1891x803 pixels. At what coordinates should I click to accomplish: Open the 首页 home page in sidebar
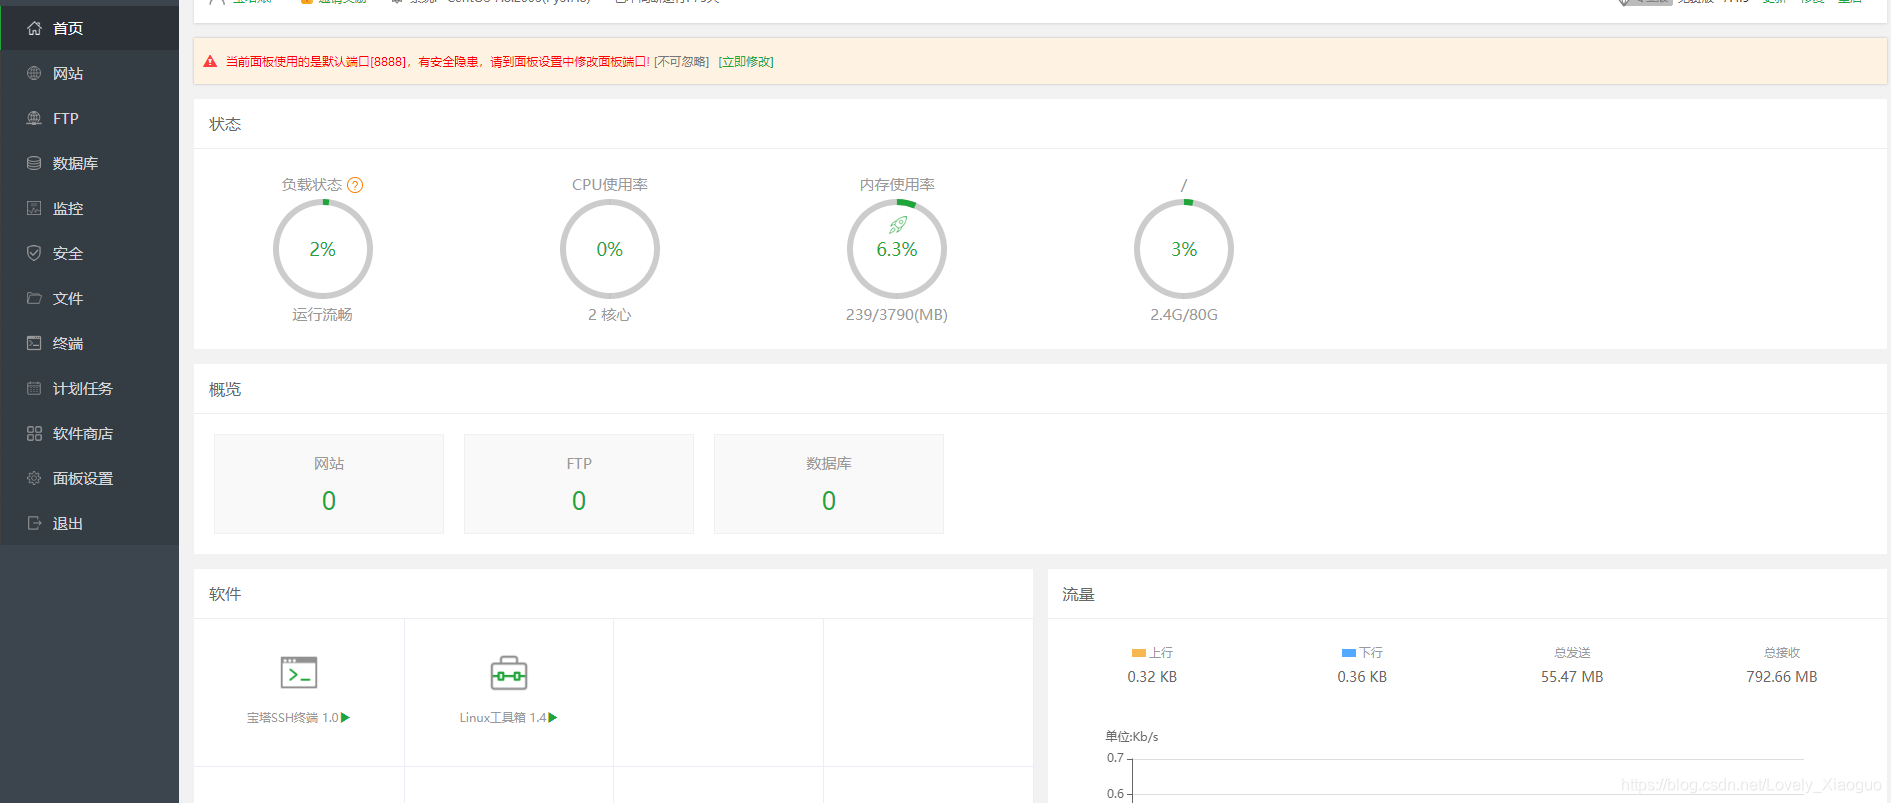[x=89, y=28]
